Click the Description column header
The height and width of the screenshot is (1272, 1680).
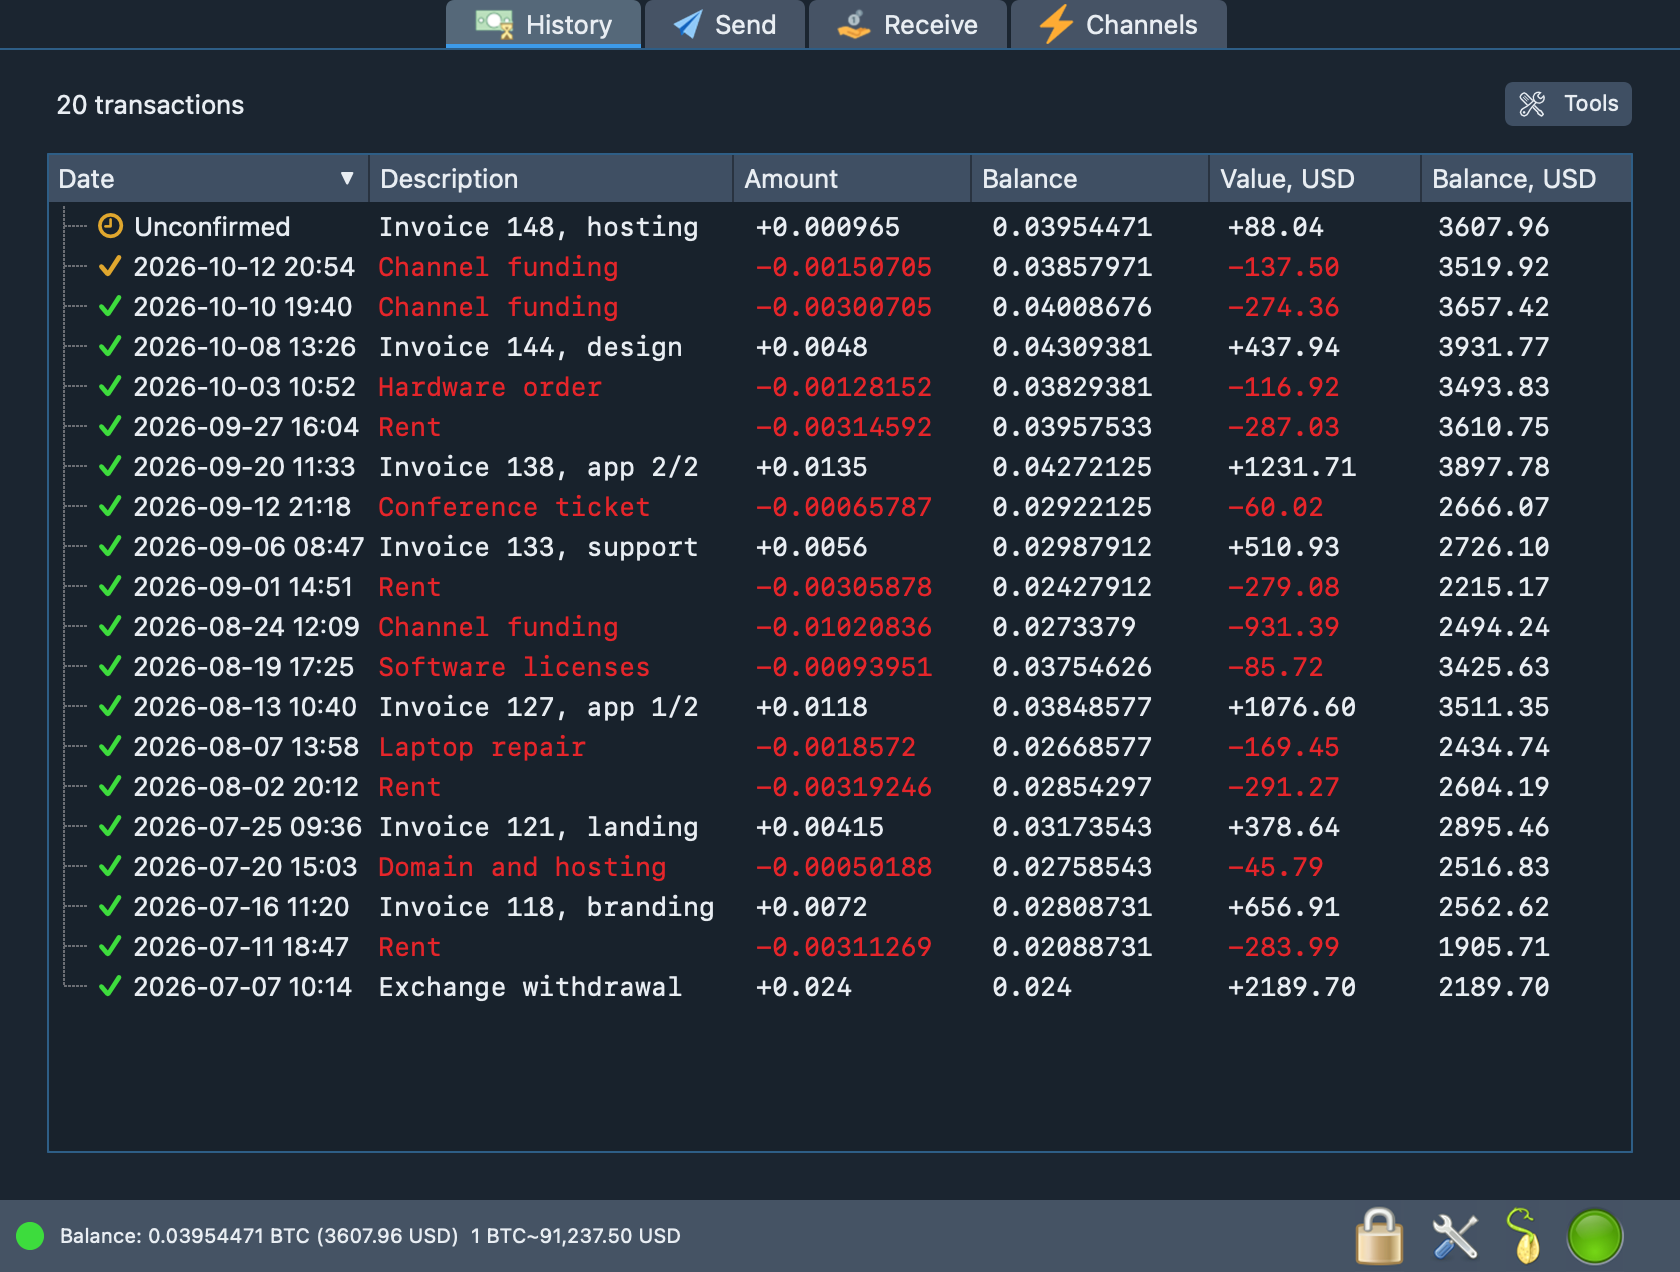(x=551, y=179)
